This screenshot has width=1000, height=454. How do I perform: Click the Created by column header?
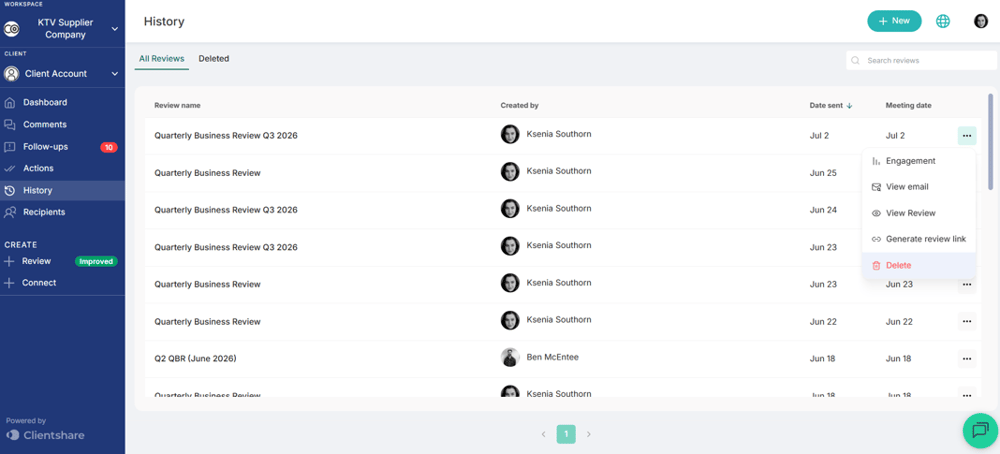pos(520,105)
